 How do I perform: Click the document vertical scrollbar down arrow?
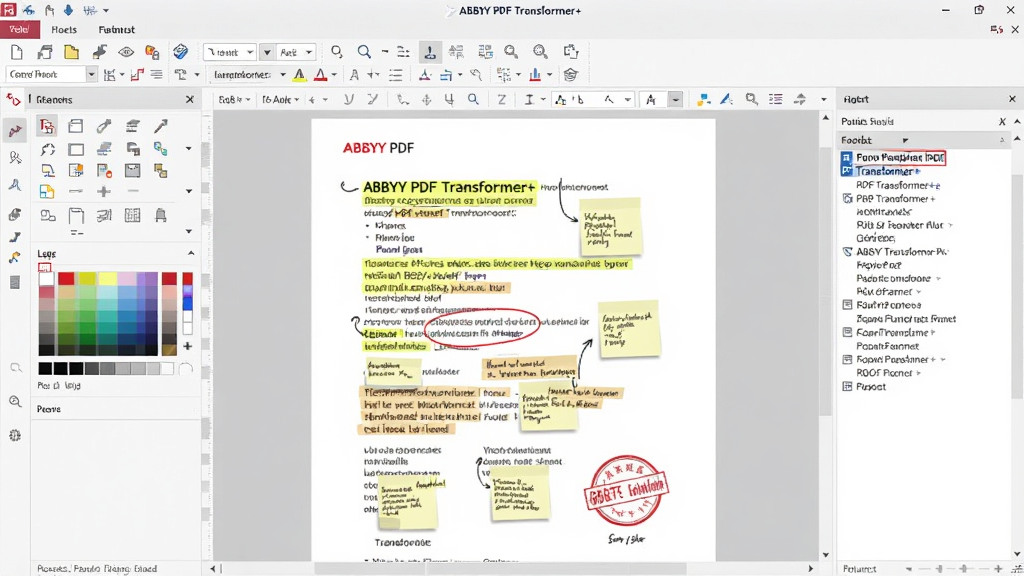[x=826, y=554]
